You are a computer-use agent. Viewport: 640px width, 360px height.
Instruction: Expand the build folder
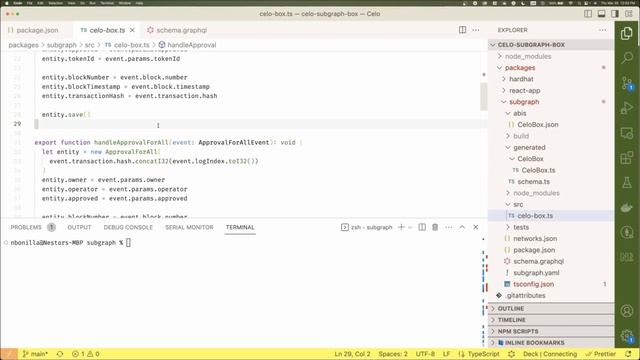coord(551,136)
